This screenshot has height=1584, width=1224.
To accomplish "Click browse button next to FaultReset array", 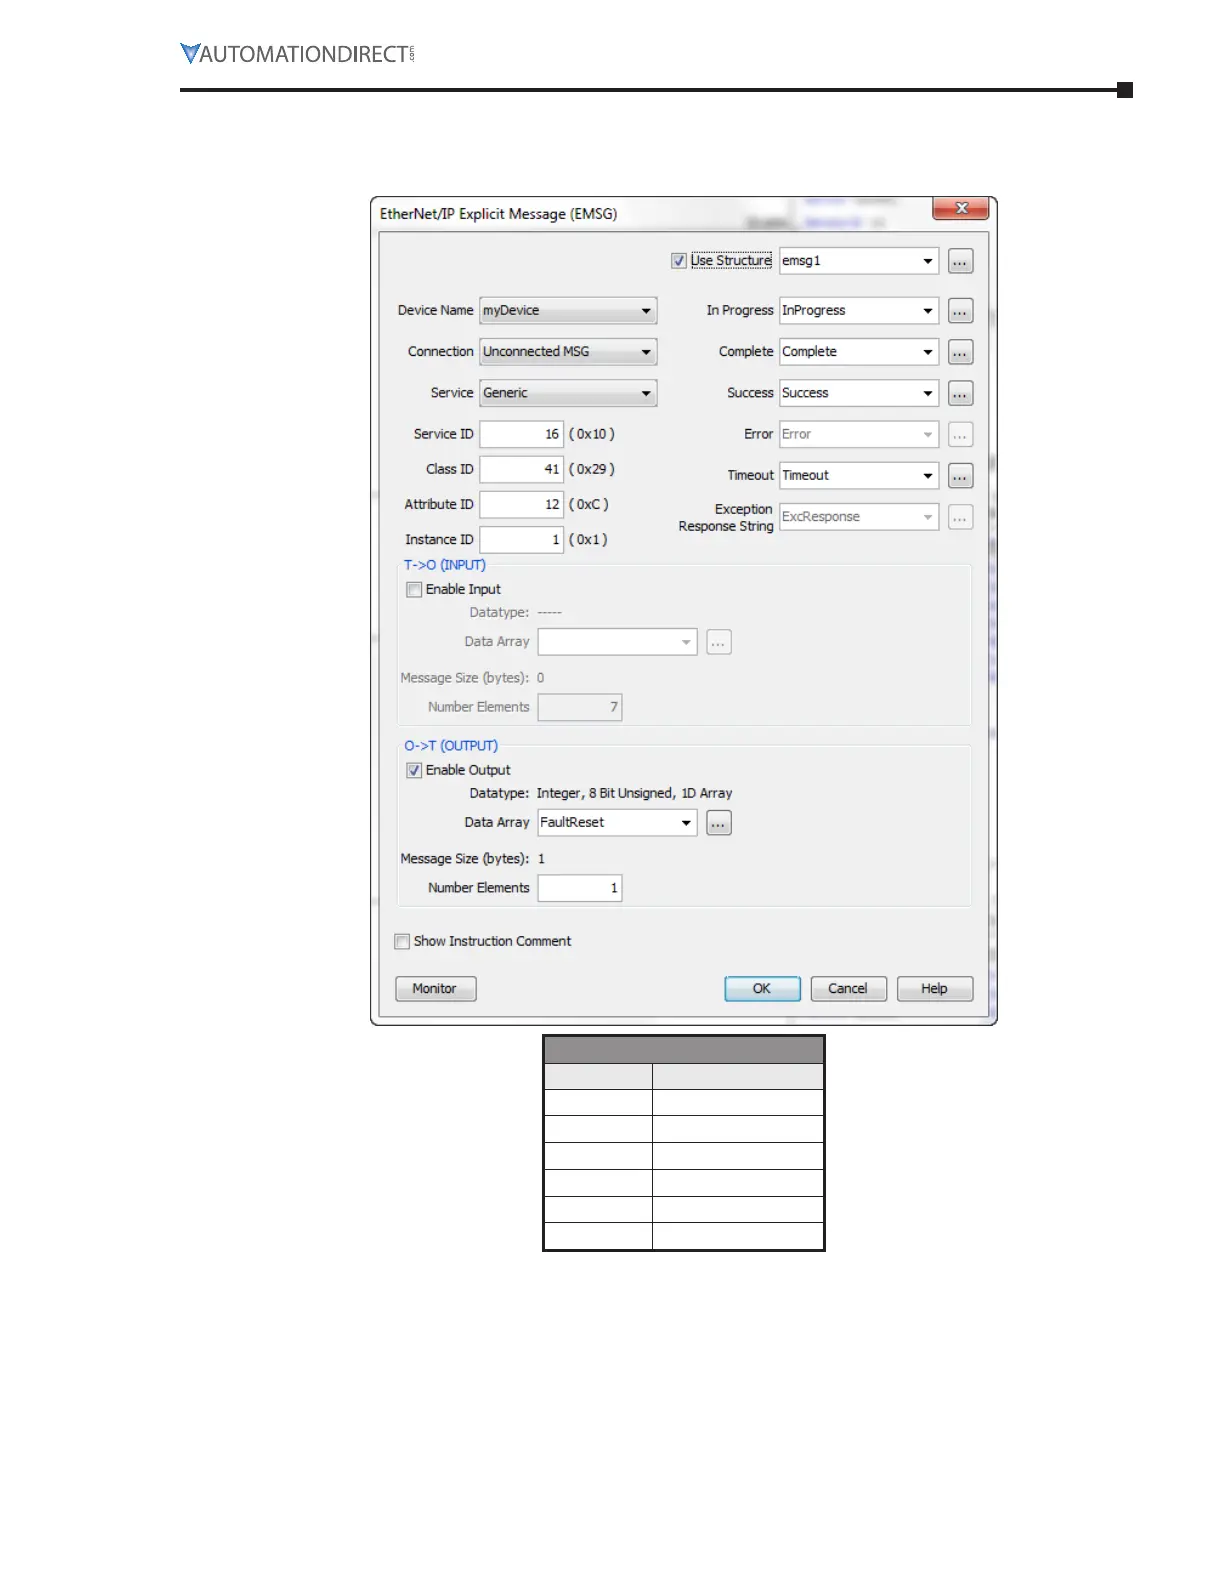I will tap(719, 823).
